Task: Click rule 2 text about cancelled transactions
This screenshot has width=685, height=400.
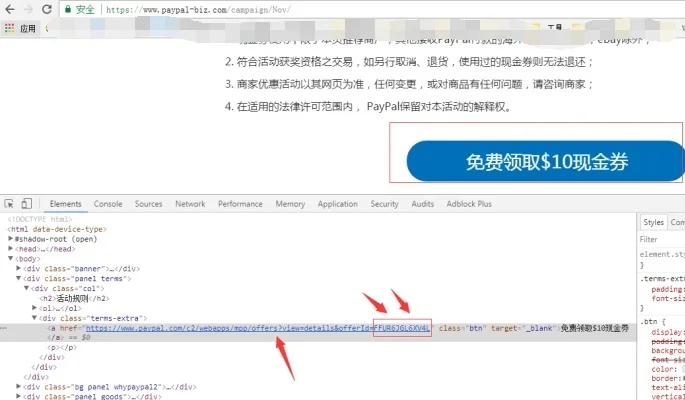Action: coord(409,62)
